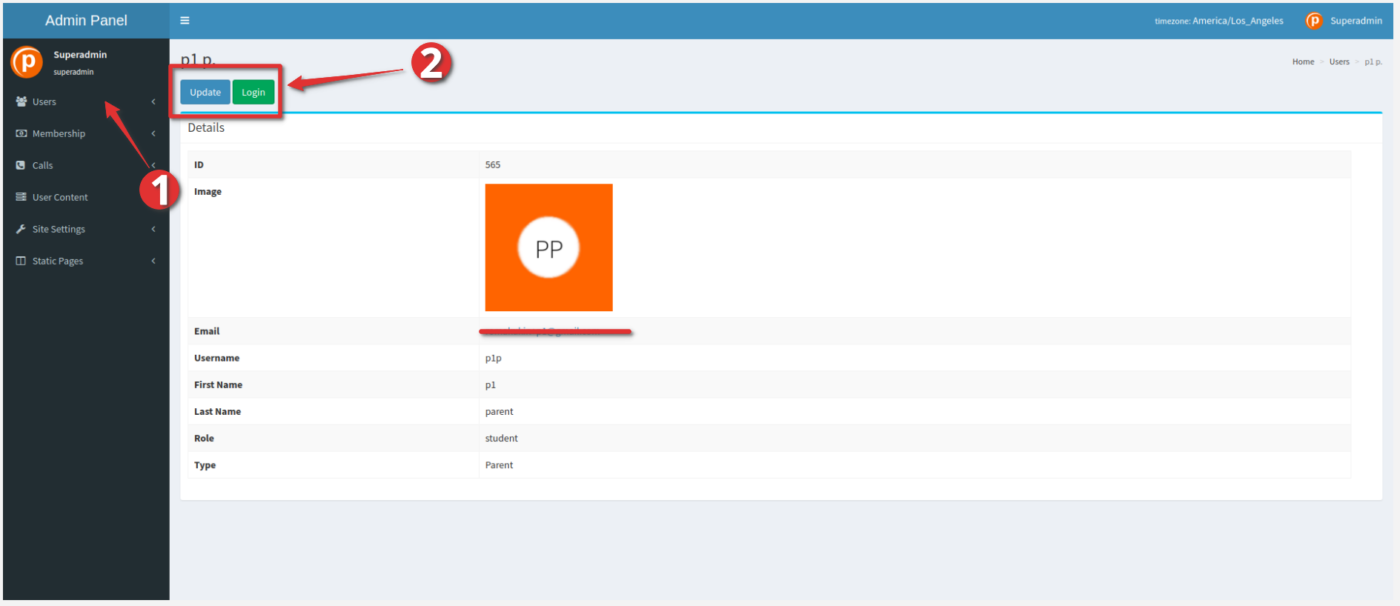The image size is (1400, 606).
Task: Click the Superadmin avatar in the sidebar
Action: click(26, 61)
